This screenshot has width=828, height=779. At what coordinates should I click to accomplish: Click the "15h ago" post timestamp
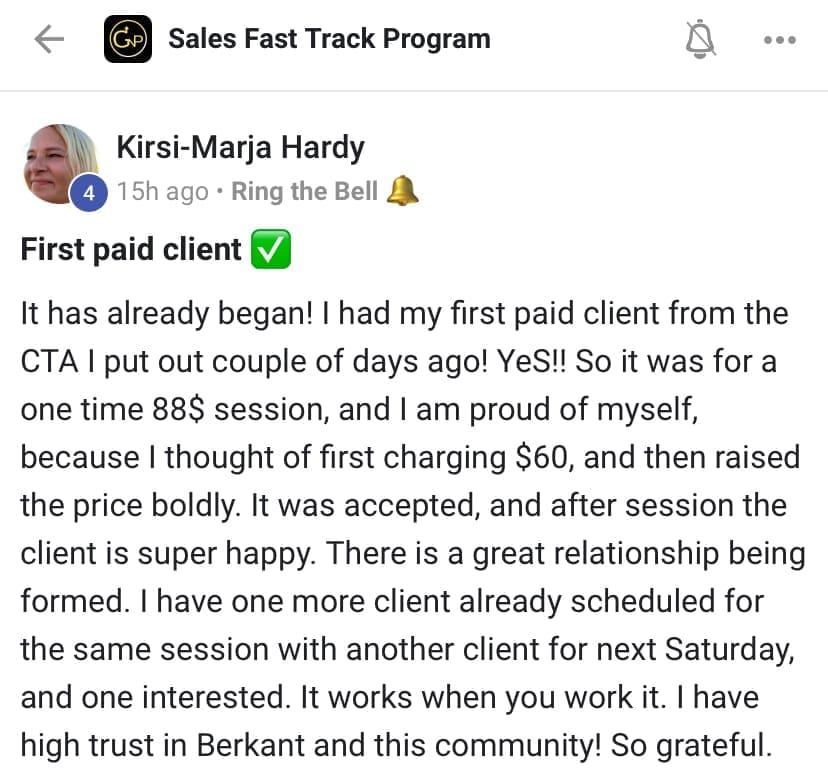[x=162, y=191]
